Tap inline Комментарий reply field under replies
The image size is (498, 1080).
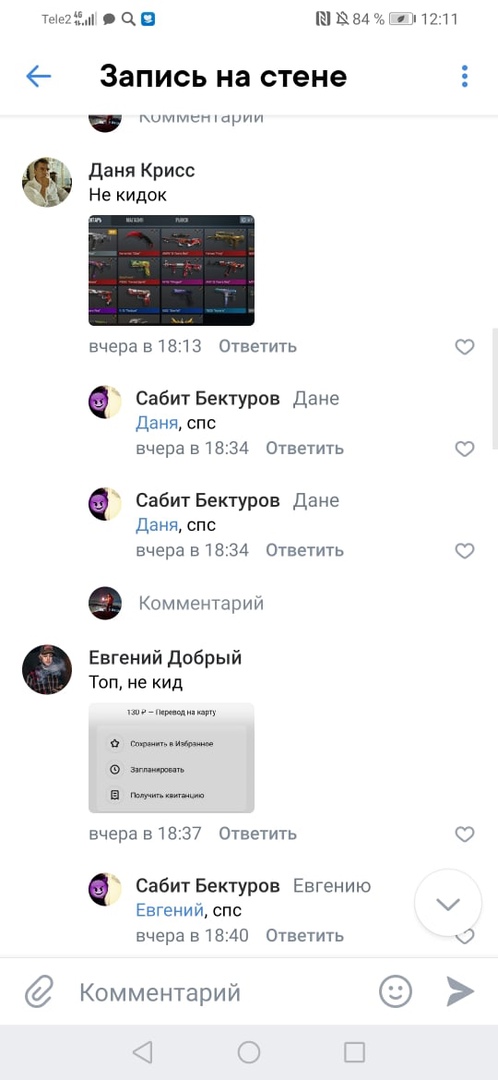tap(201, 603)
